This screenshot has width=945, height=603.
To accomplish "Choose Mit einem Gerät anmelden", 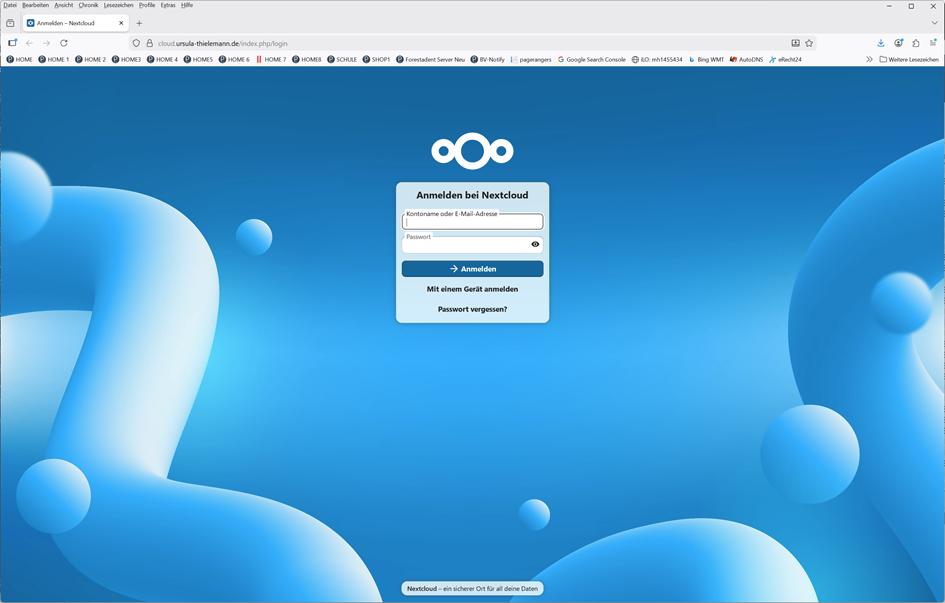I will coord(472,289).
